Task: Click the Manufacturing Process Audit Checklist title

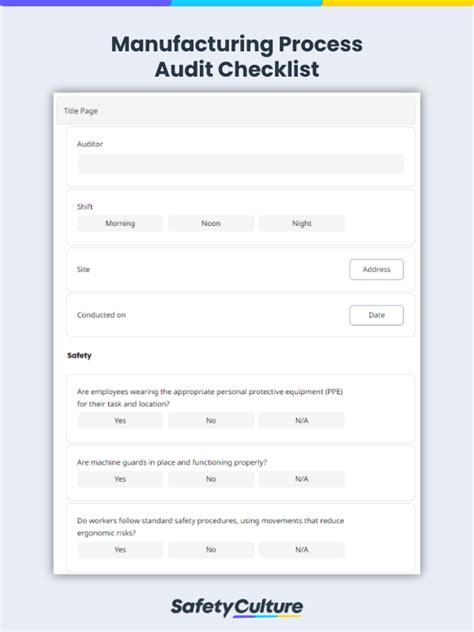Action: (x=237, y=56)
